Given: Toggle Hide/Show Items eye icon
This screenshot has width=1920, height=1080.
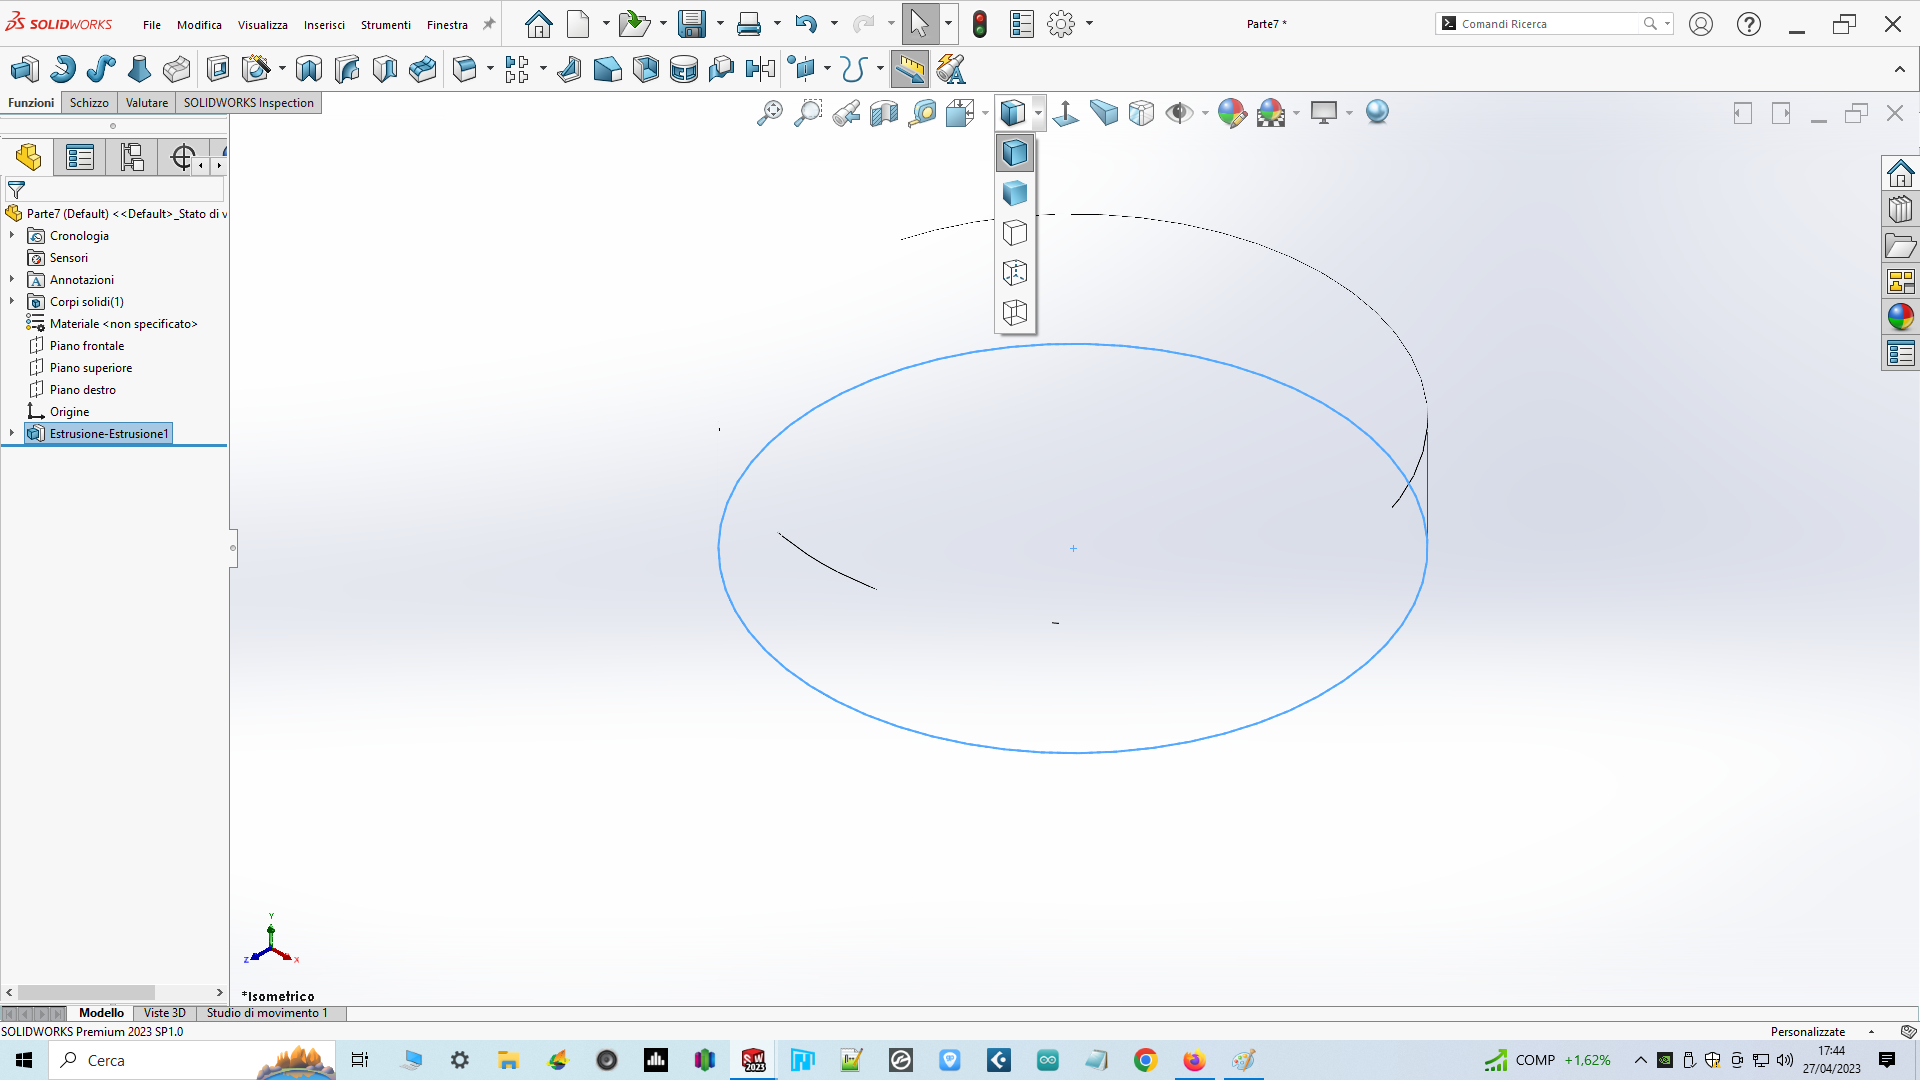Looking at the screenshot, I should [x=1179, y=113].
